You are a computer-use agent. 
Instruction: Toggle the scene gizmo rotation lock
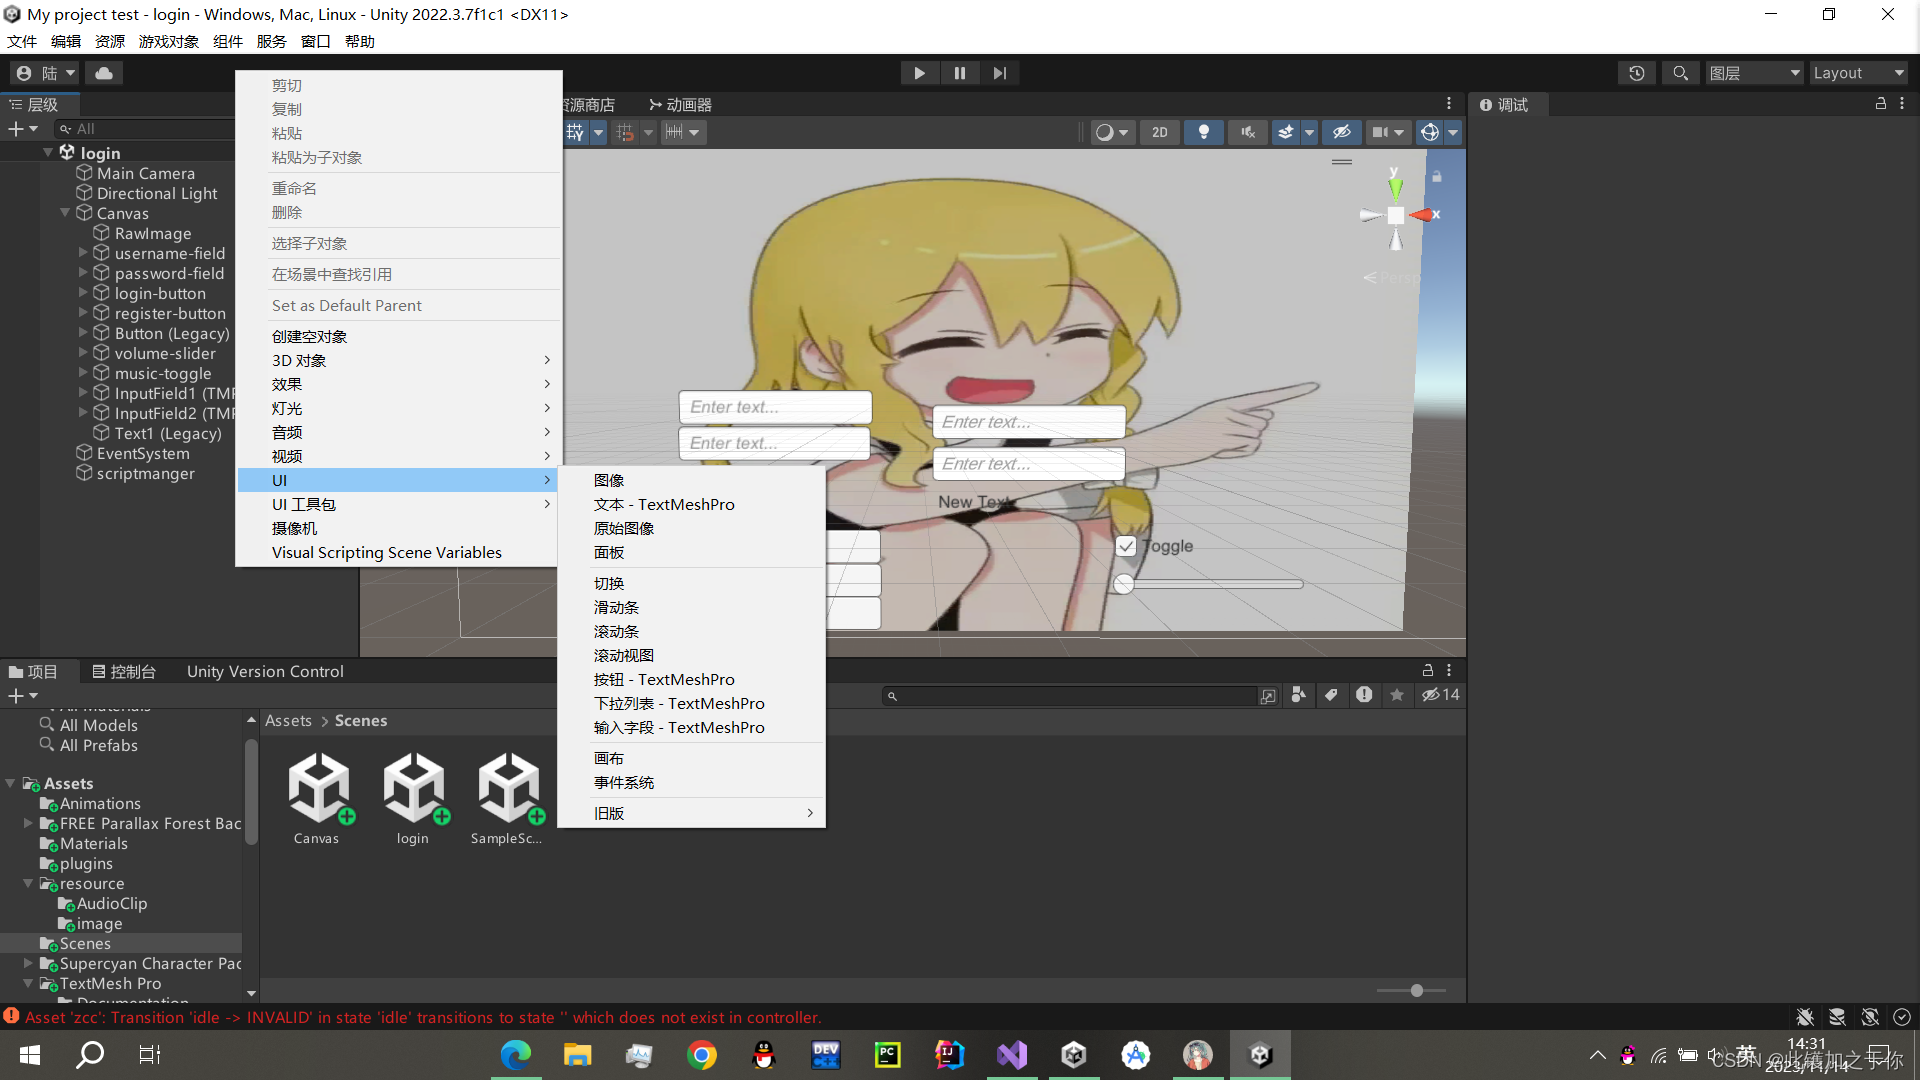[x=1437, y=177]
